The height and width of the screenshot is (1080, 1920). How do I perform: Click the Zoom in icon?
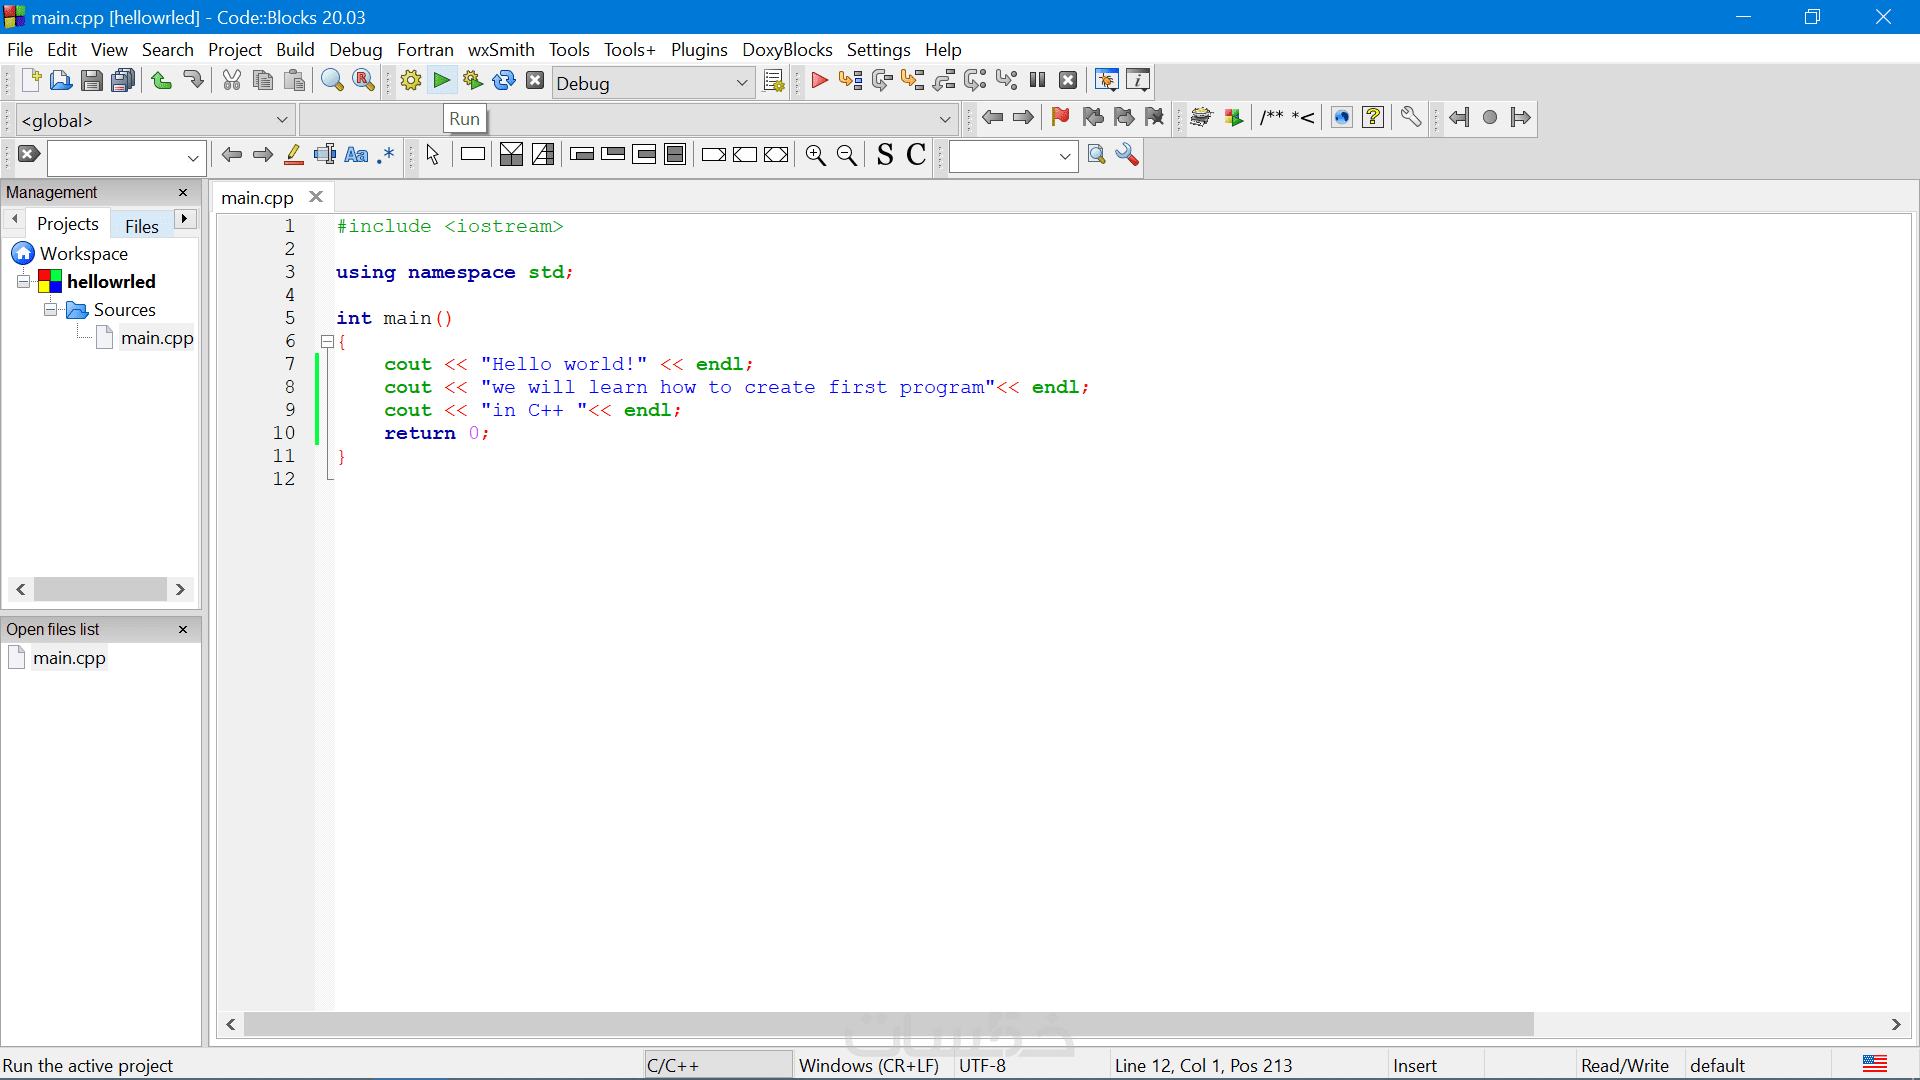pyautogui.click(x=816, y=155)
